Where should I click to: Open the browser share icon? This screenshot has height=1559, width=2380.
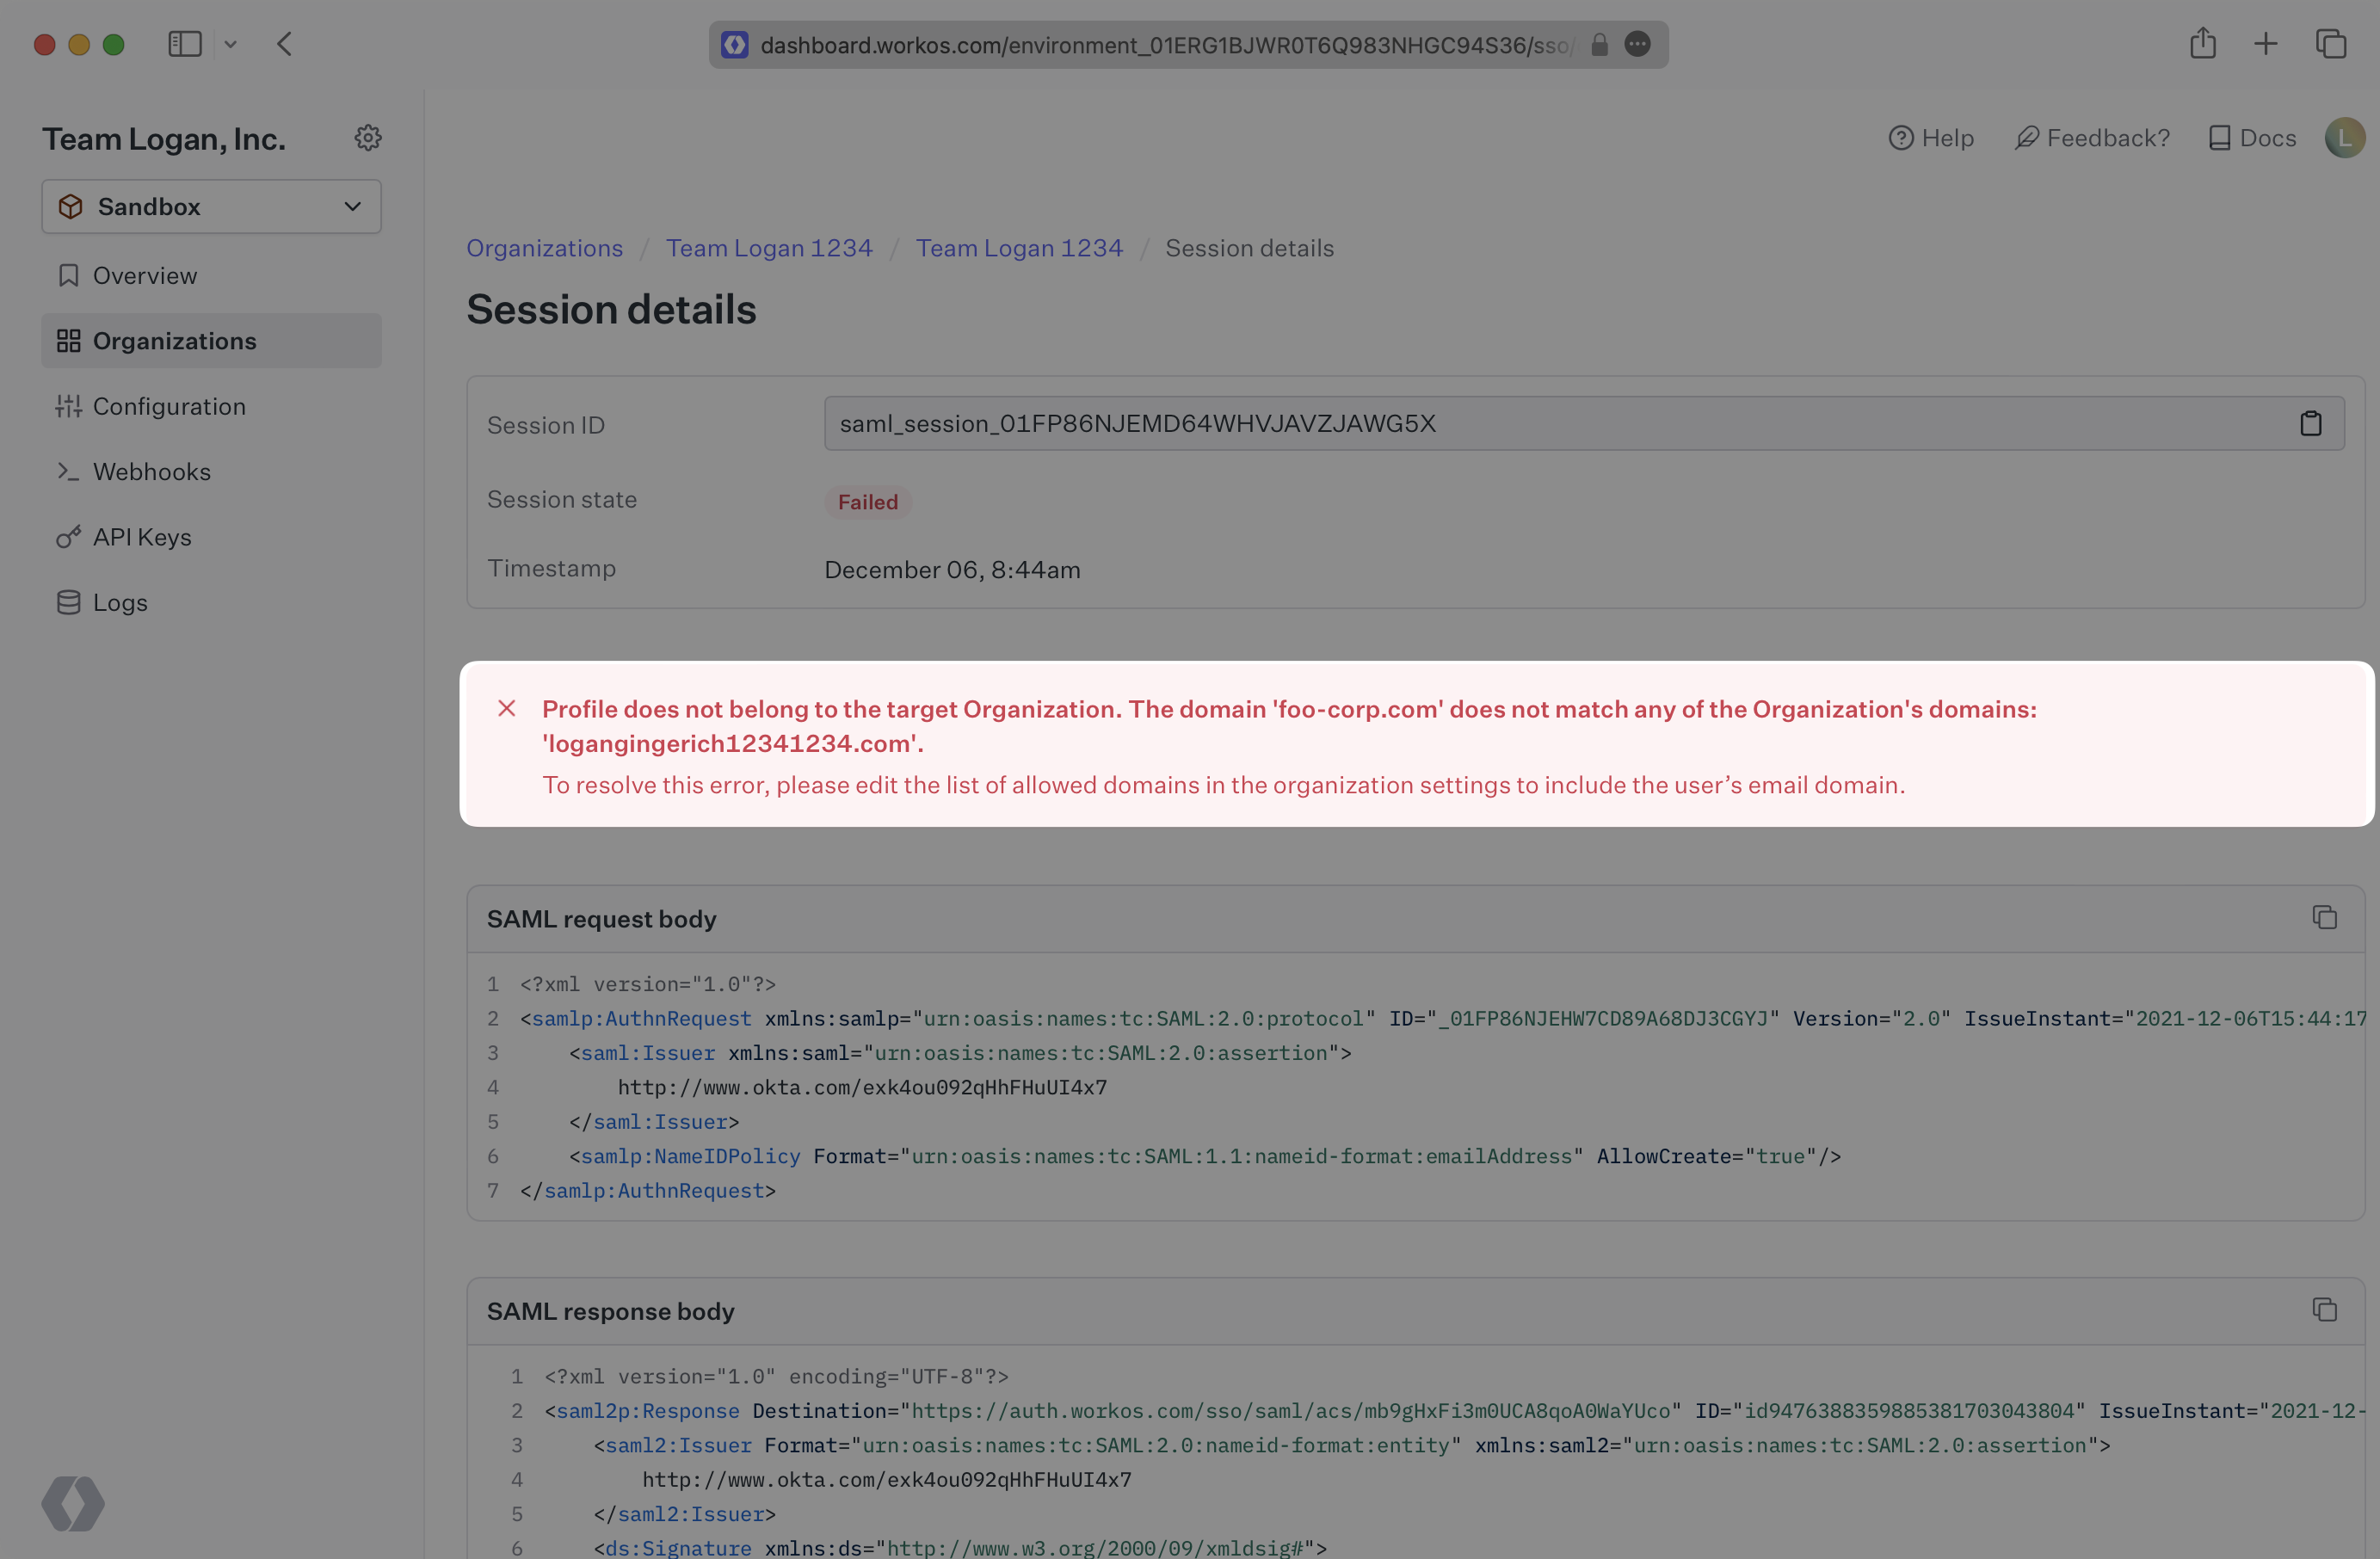click(x=2204, y=43)
